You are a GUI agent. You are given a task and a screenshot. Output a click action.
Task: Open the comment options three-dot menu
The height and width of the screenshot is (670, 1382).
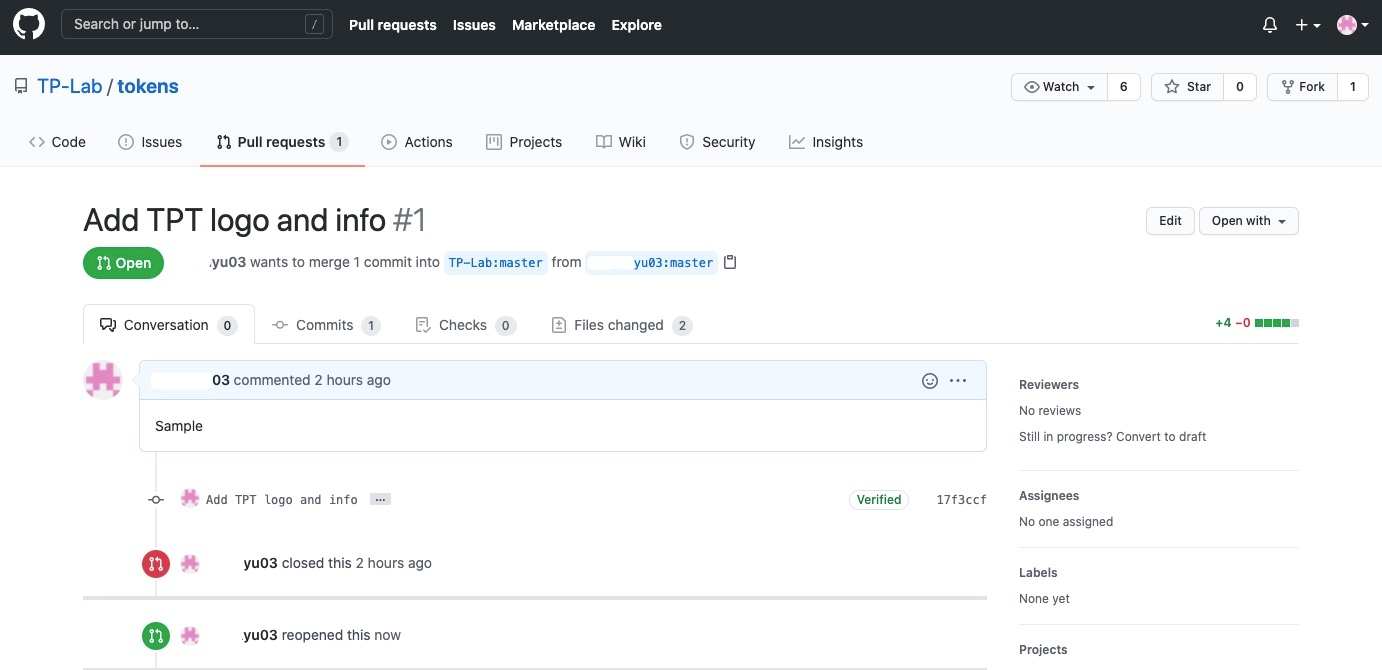[x=958, y=380]
